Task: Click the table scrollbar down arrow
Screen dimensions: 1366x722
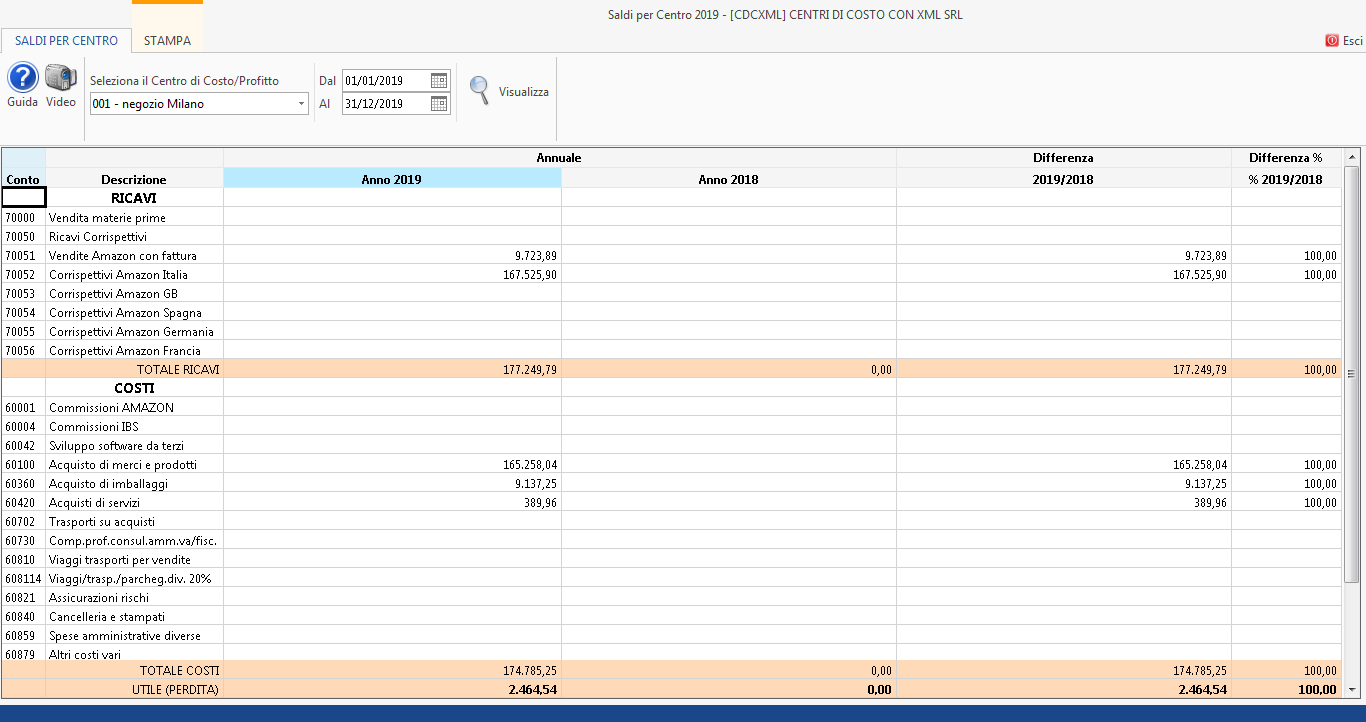Action: 1352,689
